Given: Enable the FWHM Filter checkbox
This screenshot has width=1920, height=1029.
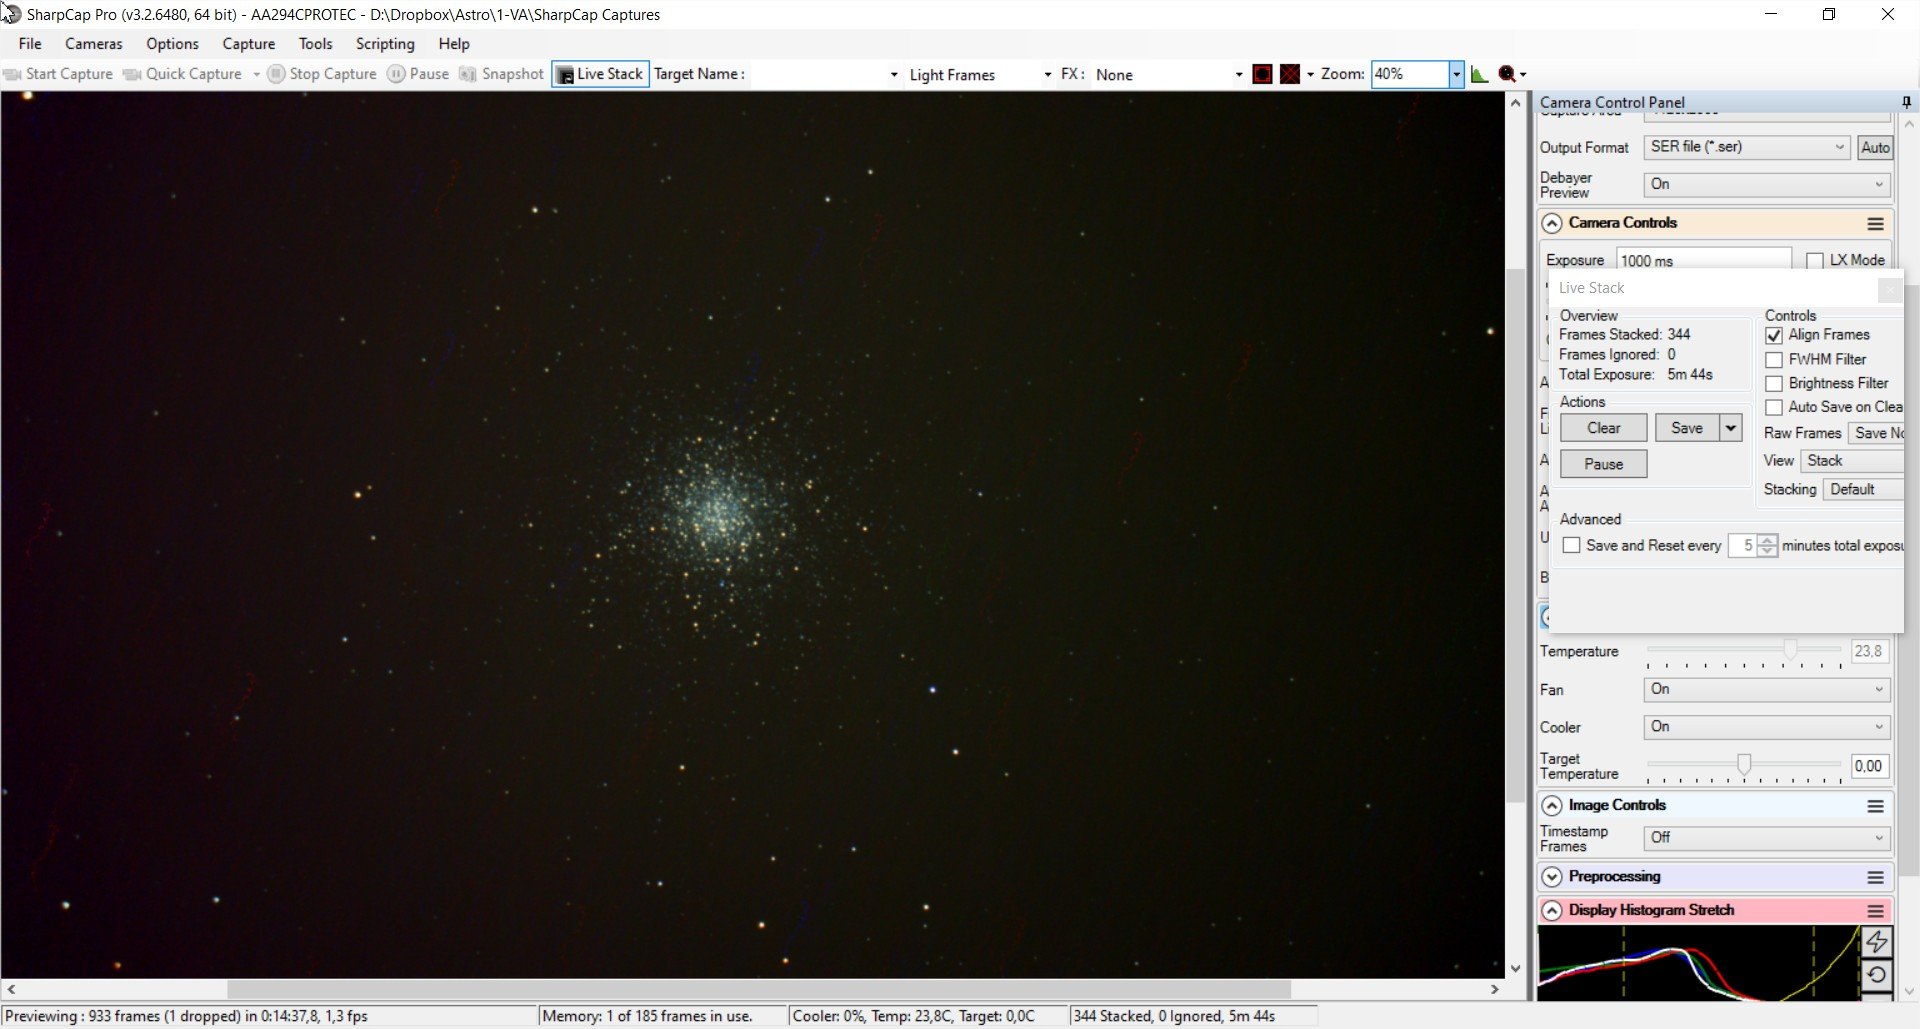Looking at the screenshot, I should (1774, 360).
